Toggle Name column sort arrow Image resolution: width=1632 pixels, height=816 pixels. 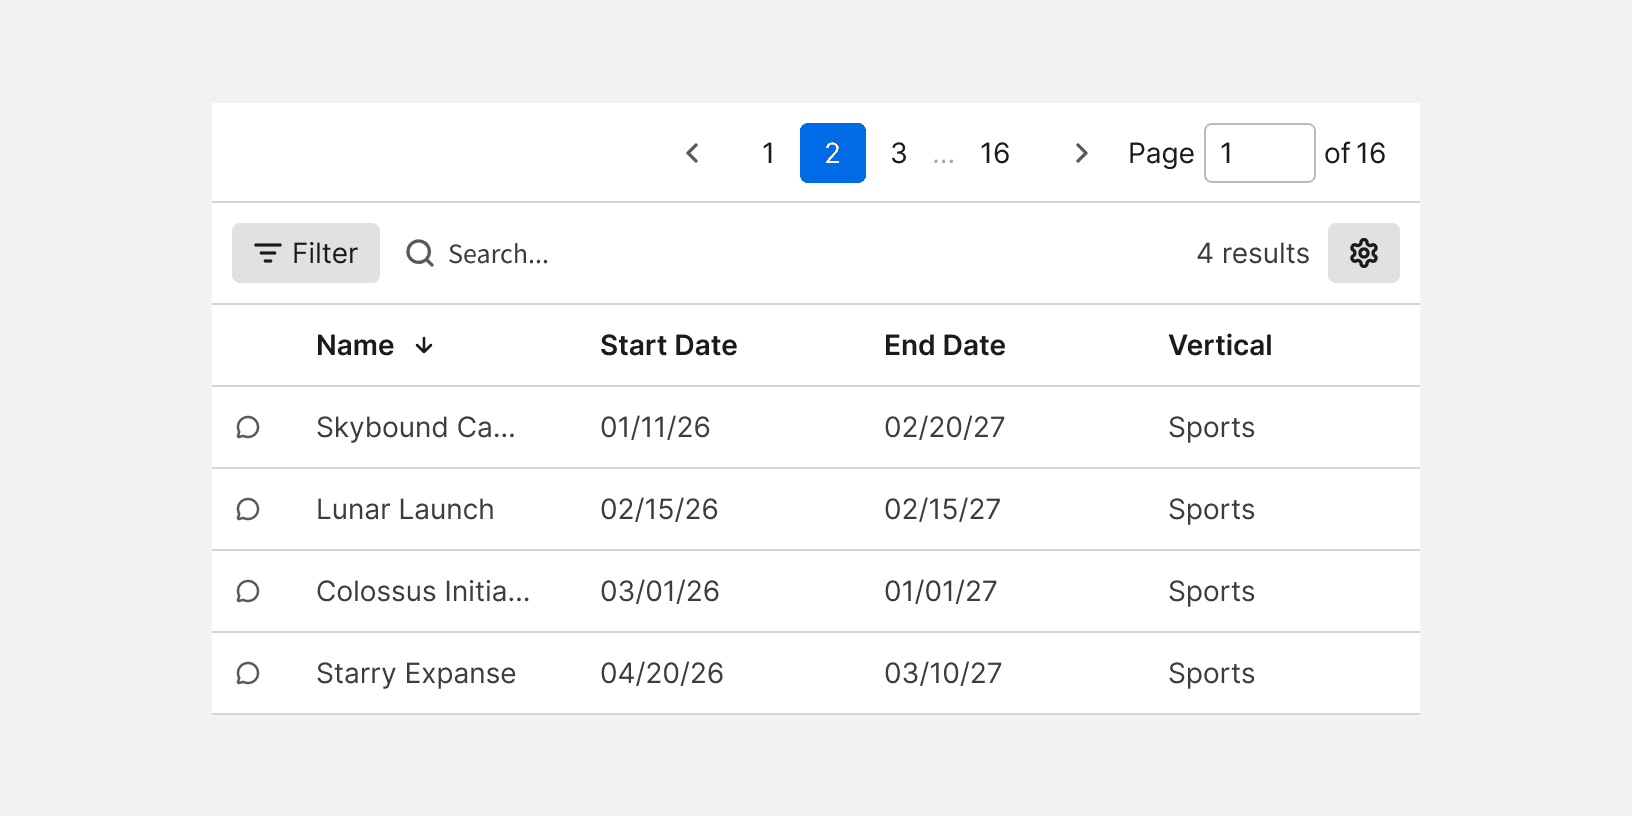tap(424, 346)
